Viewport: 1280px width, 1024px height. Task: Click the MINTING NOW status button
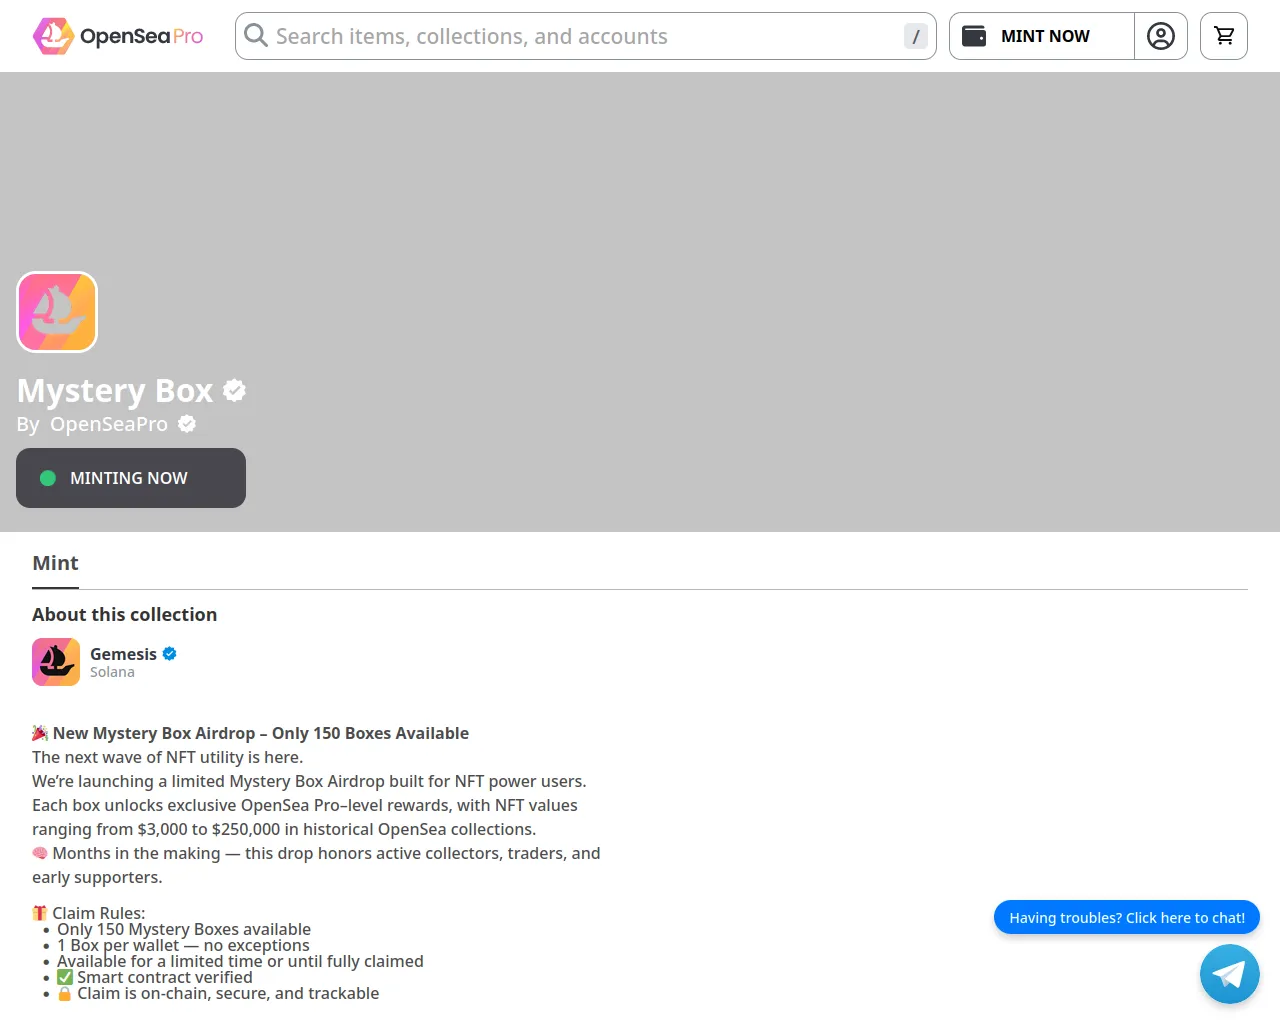(x=131, y=478)
